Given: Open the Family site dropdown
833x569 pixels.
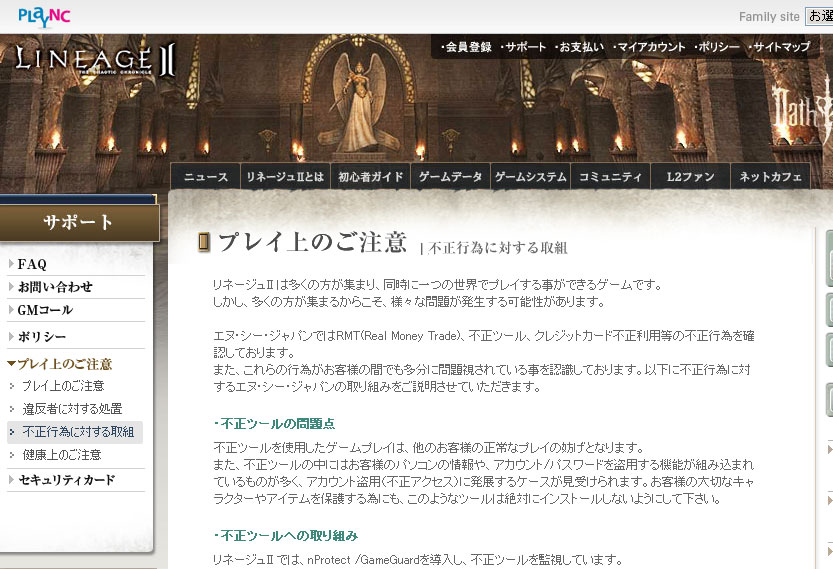Looking at the screenshot, I should [x=818, y=16].
